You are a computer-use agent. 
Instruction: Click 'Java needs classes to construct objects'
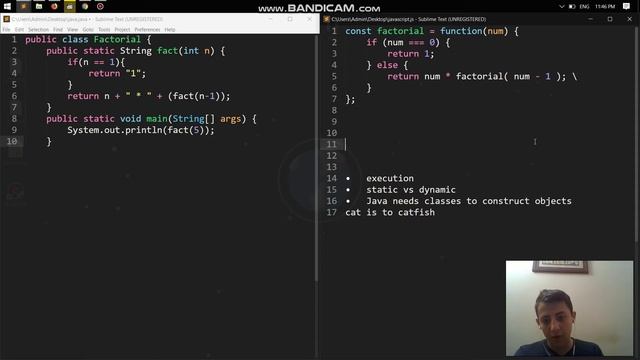click(x=469, y=201)
